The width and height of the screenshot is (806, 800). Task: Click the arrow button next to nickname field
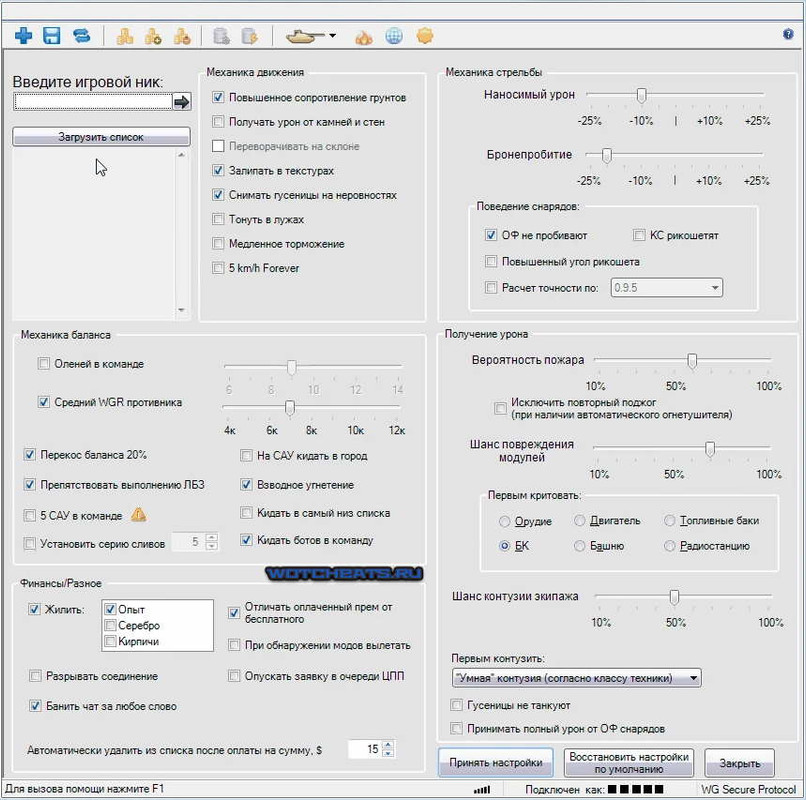(x=181, y=102)
